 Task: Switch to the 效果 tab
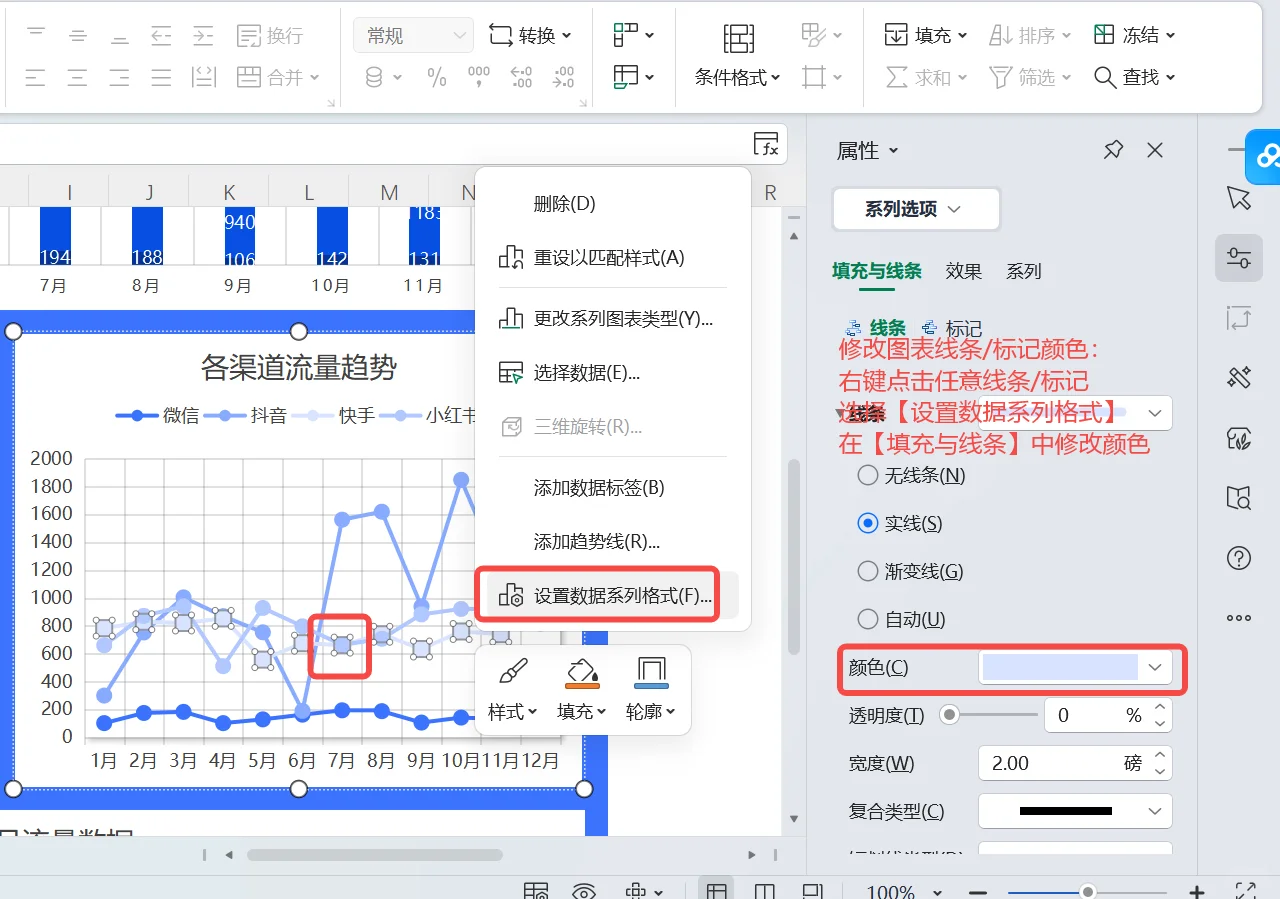tap(962, 271)
